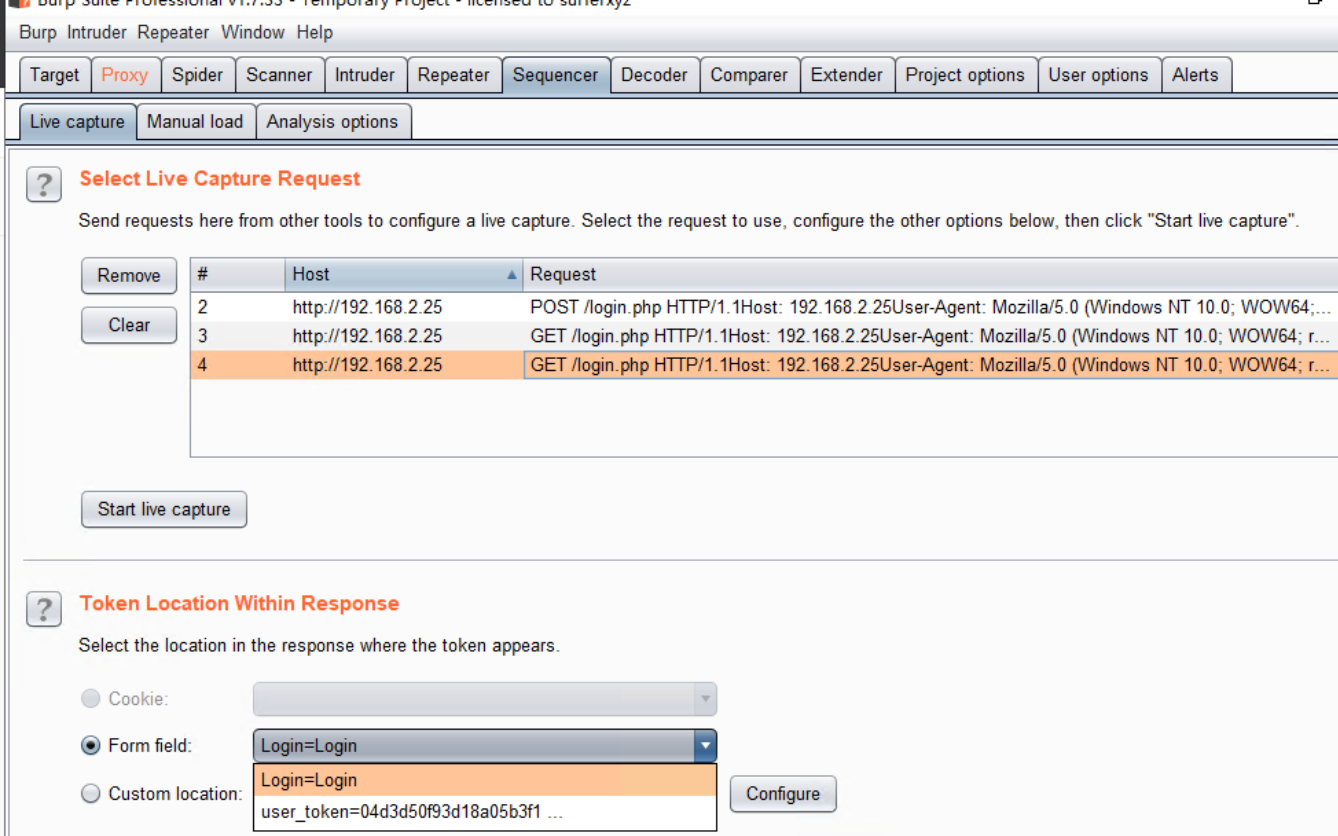The width and height of the screenshot is (1338, 836).
Task: Switch to the Manual load tab
Action: coord(195,122)
